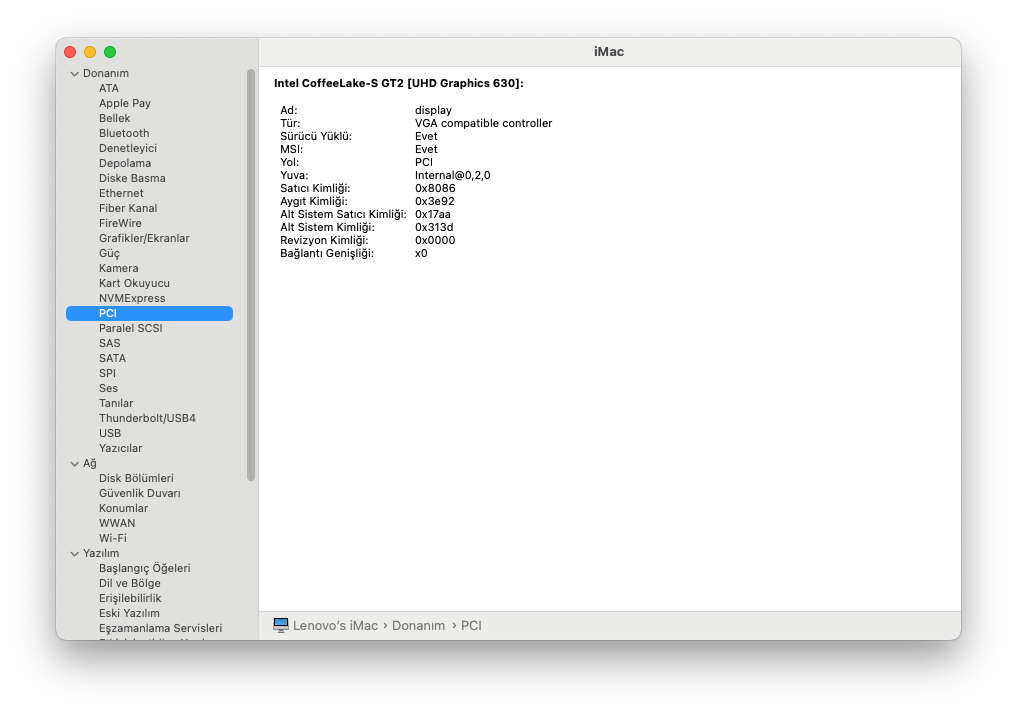The width and height of the screenshot is (1017, 714).
Task: Select Wi-Fi item
Action: (x=113, y=538)
